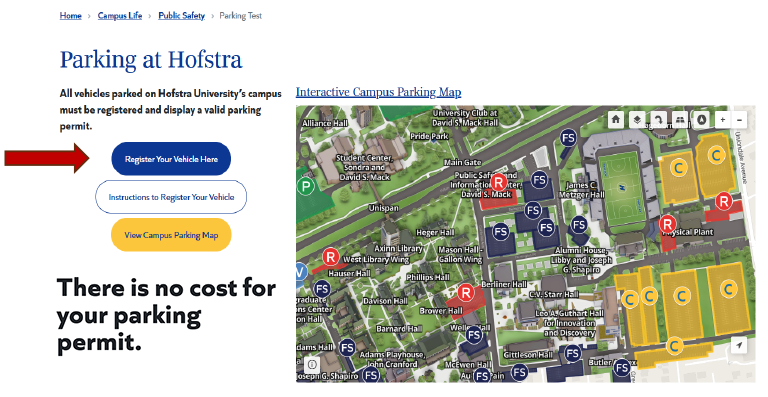Select the R marker at Physical Plant
The width and height of the screenshot is (768, 397).
coord(667,225)
